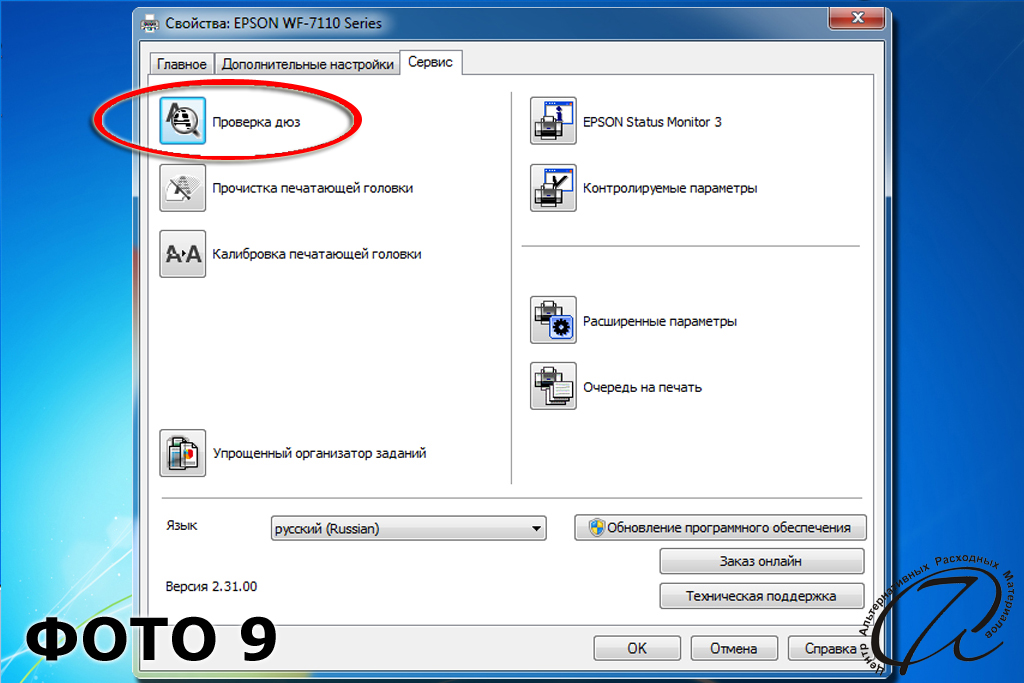Switch to the Дополнительные настройки tab

pyautogui.click(x=308, y=64)
